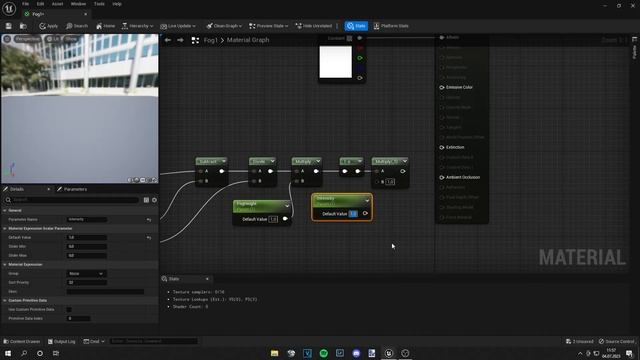Close the Fog1 asset tab
Screen dimensions: 640x360
pyautogui.click(x=85, y=14)
